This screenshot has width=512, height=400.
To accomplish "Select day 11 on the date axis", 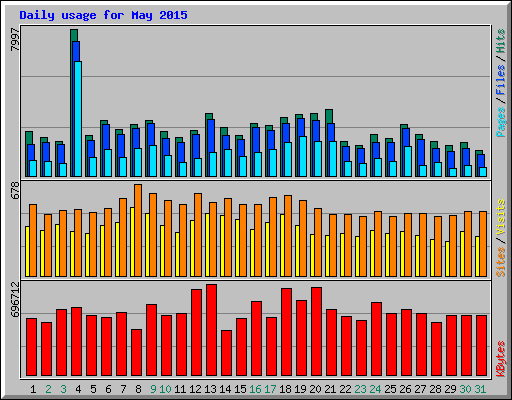I will tap(180, 389).
